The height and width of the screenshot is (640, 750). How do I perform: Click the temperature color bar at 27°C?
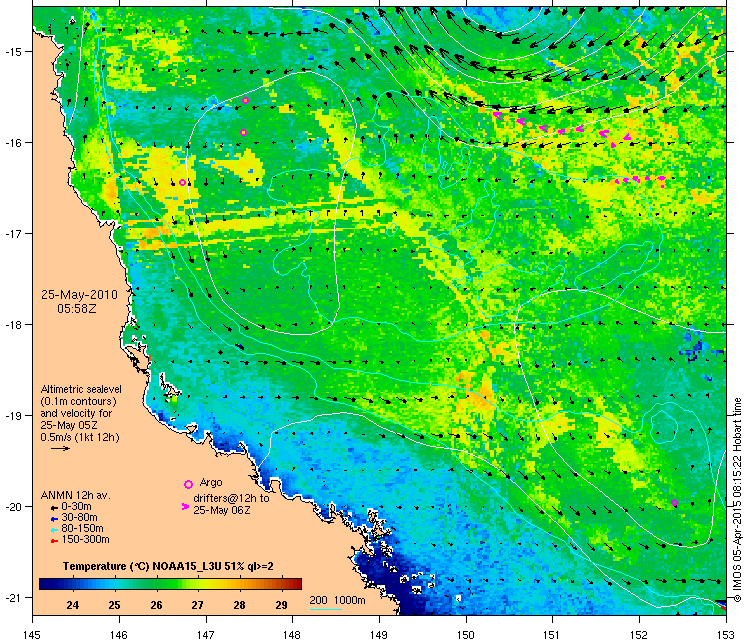[198, 584]
